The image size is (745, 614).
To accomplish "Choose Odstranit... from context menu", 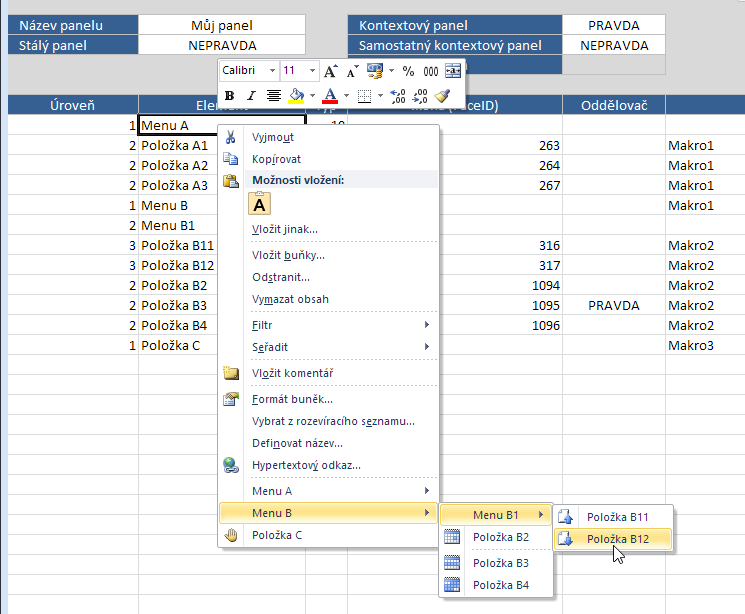I will pyautogui.click(x=328, y=277).
